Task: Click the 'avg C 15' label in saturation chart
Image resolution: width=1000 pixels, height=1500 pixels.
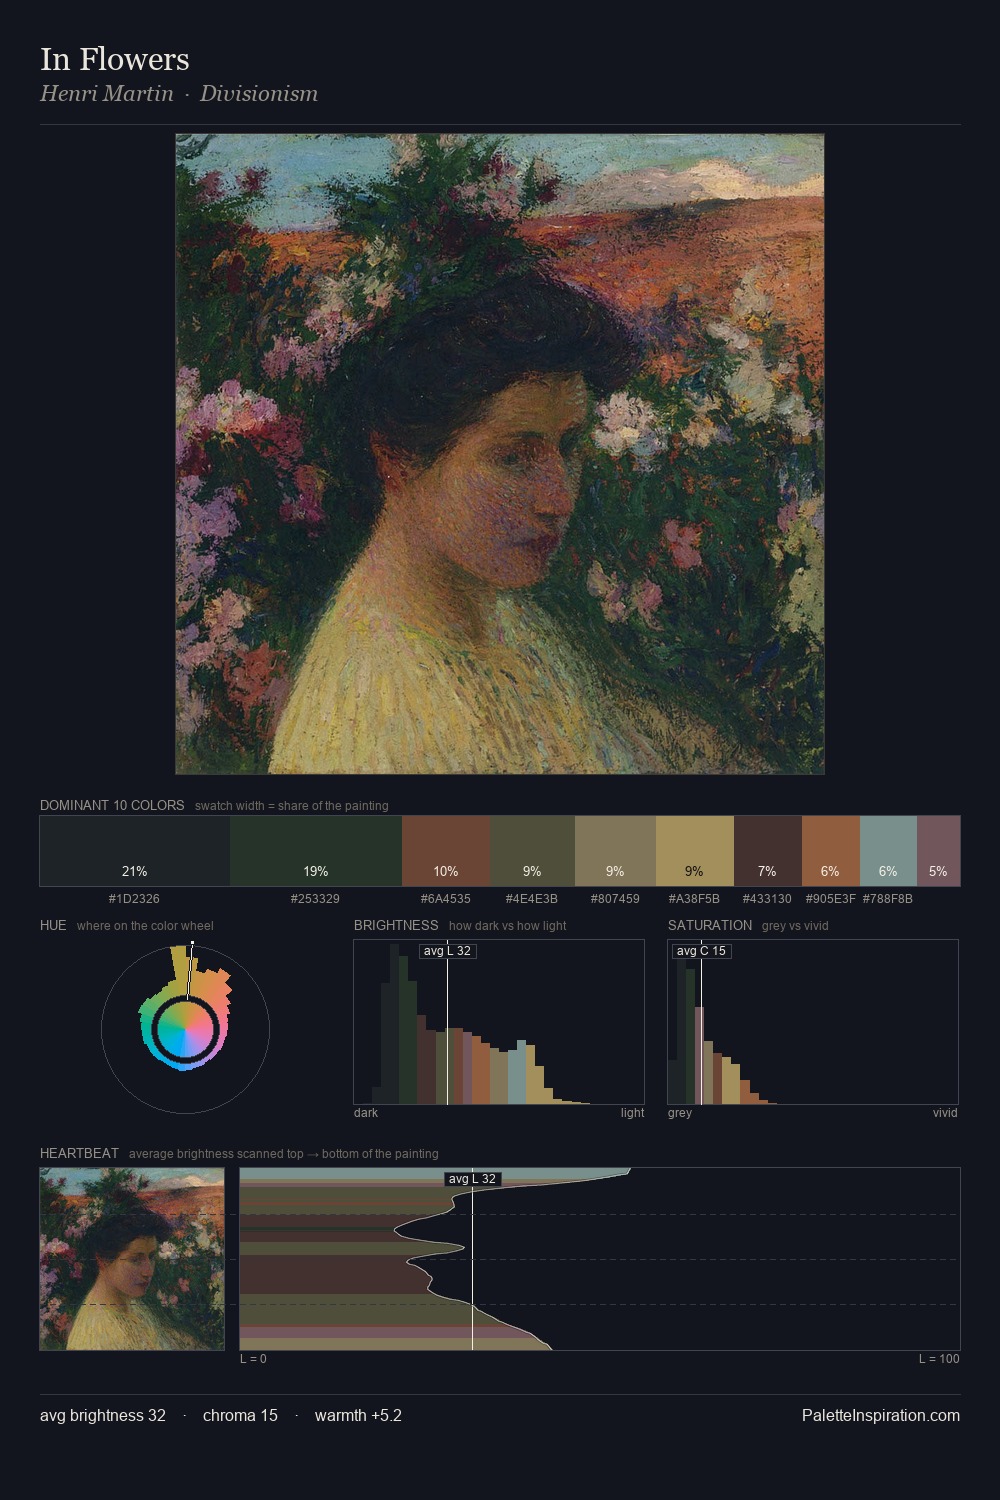Action: [x=701, y=951]
